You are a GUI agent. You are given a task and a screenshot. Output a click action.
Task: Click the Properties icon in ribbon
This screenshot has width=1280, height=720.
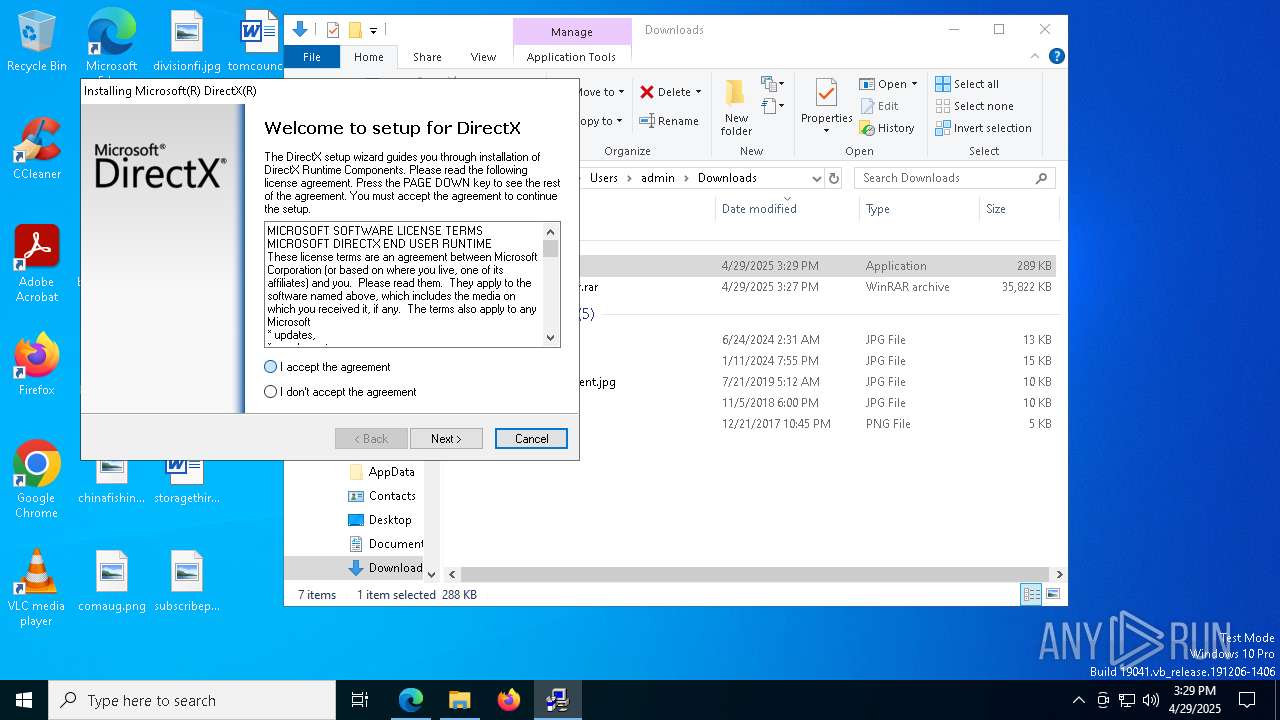click(826, 94)
